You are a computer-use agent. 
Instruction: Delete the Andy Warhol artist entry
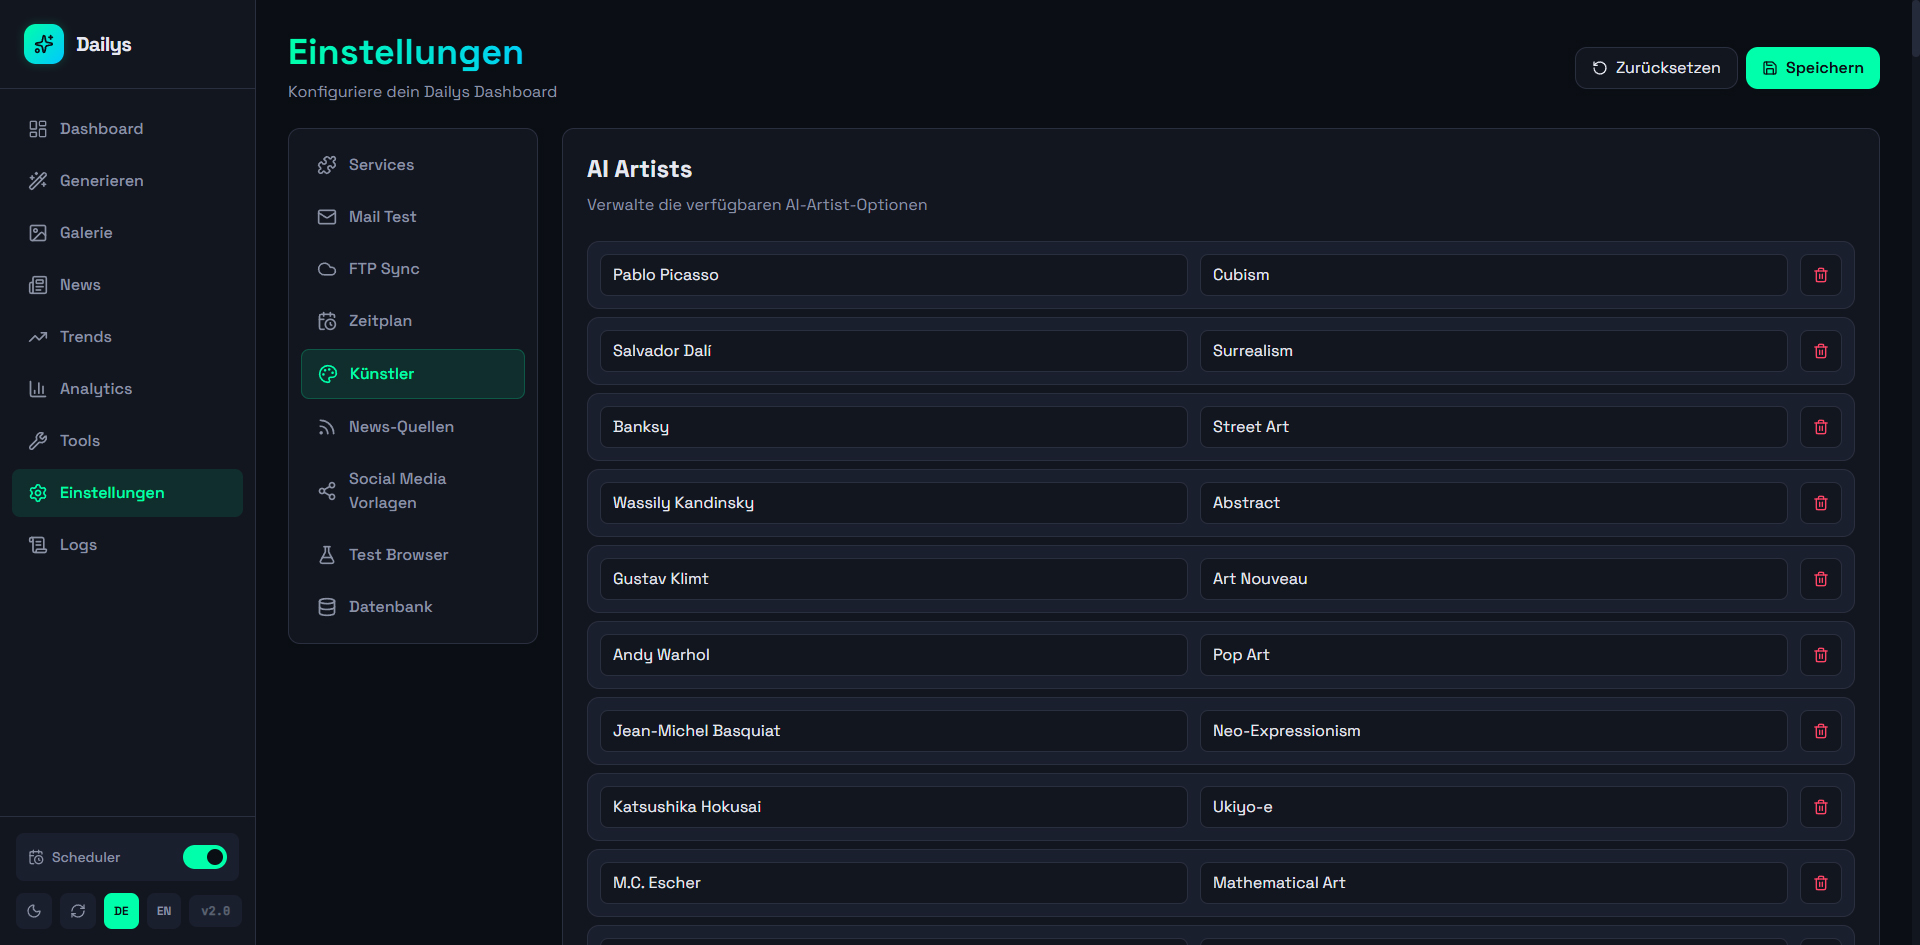point(1820,655)
